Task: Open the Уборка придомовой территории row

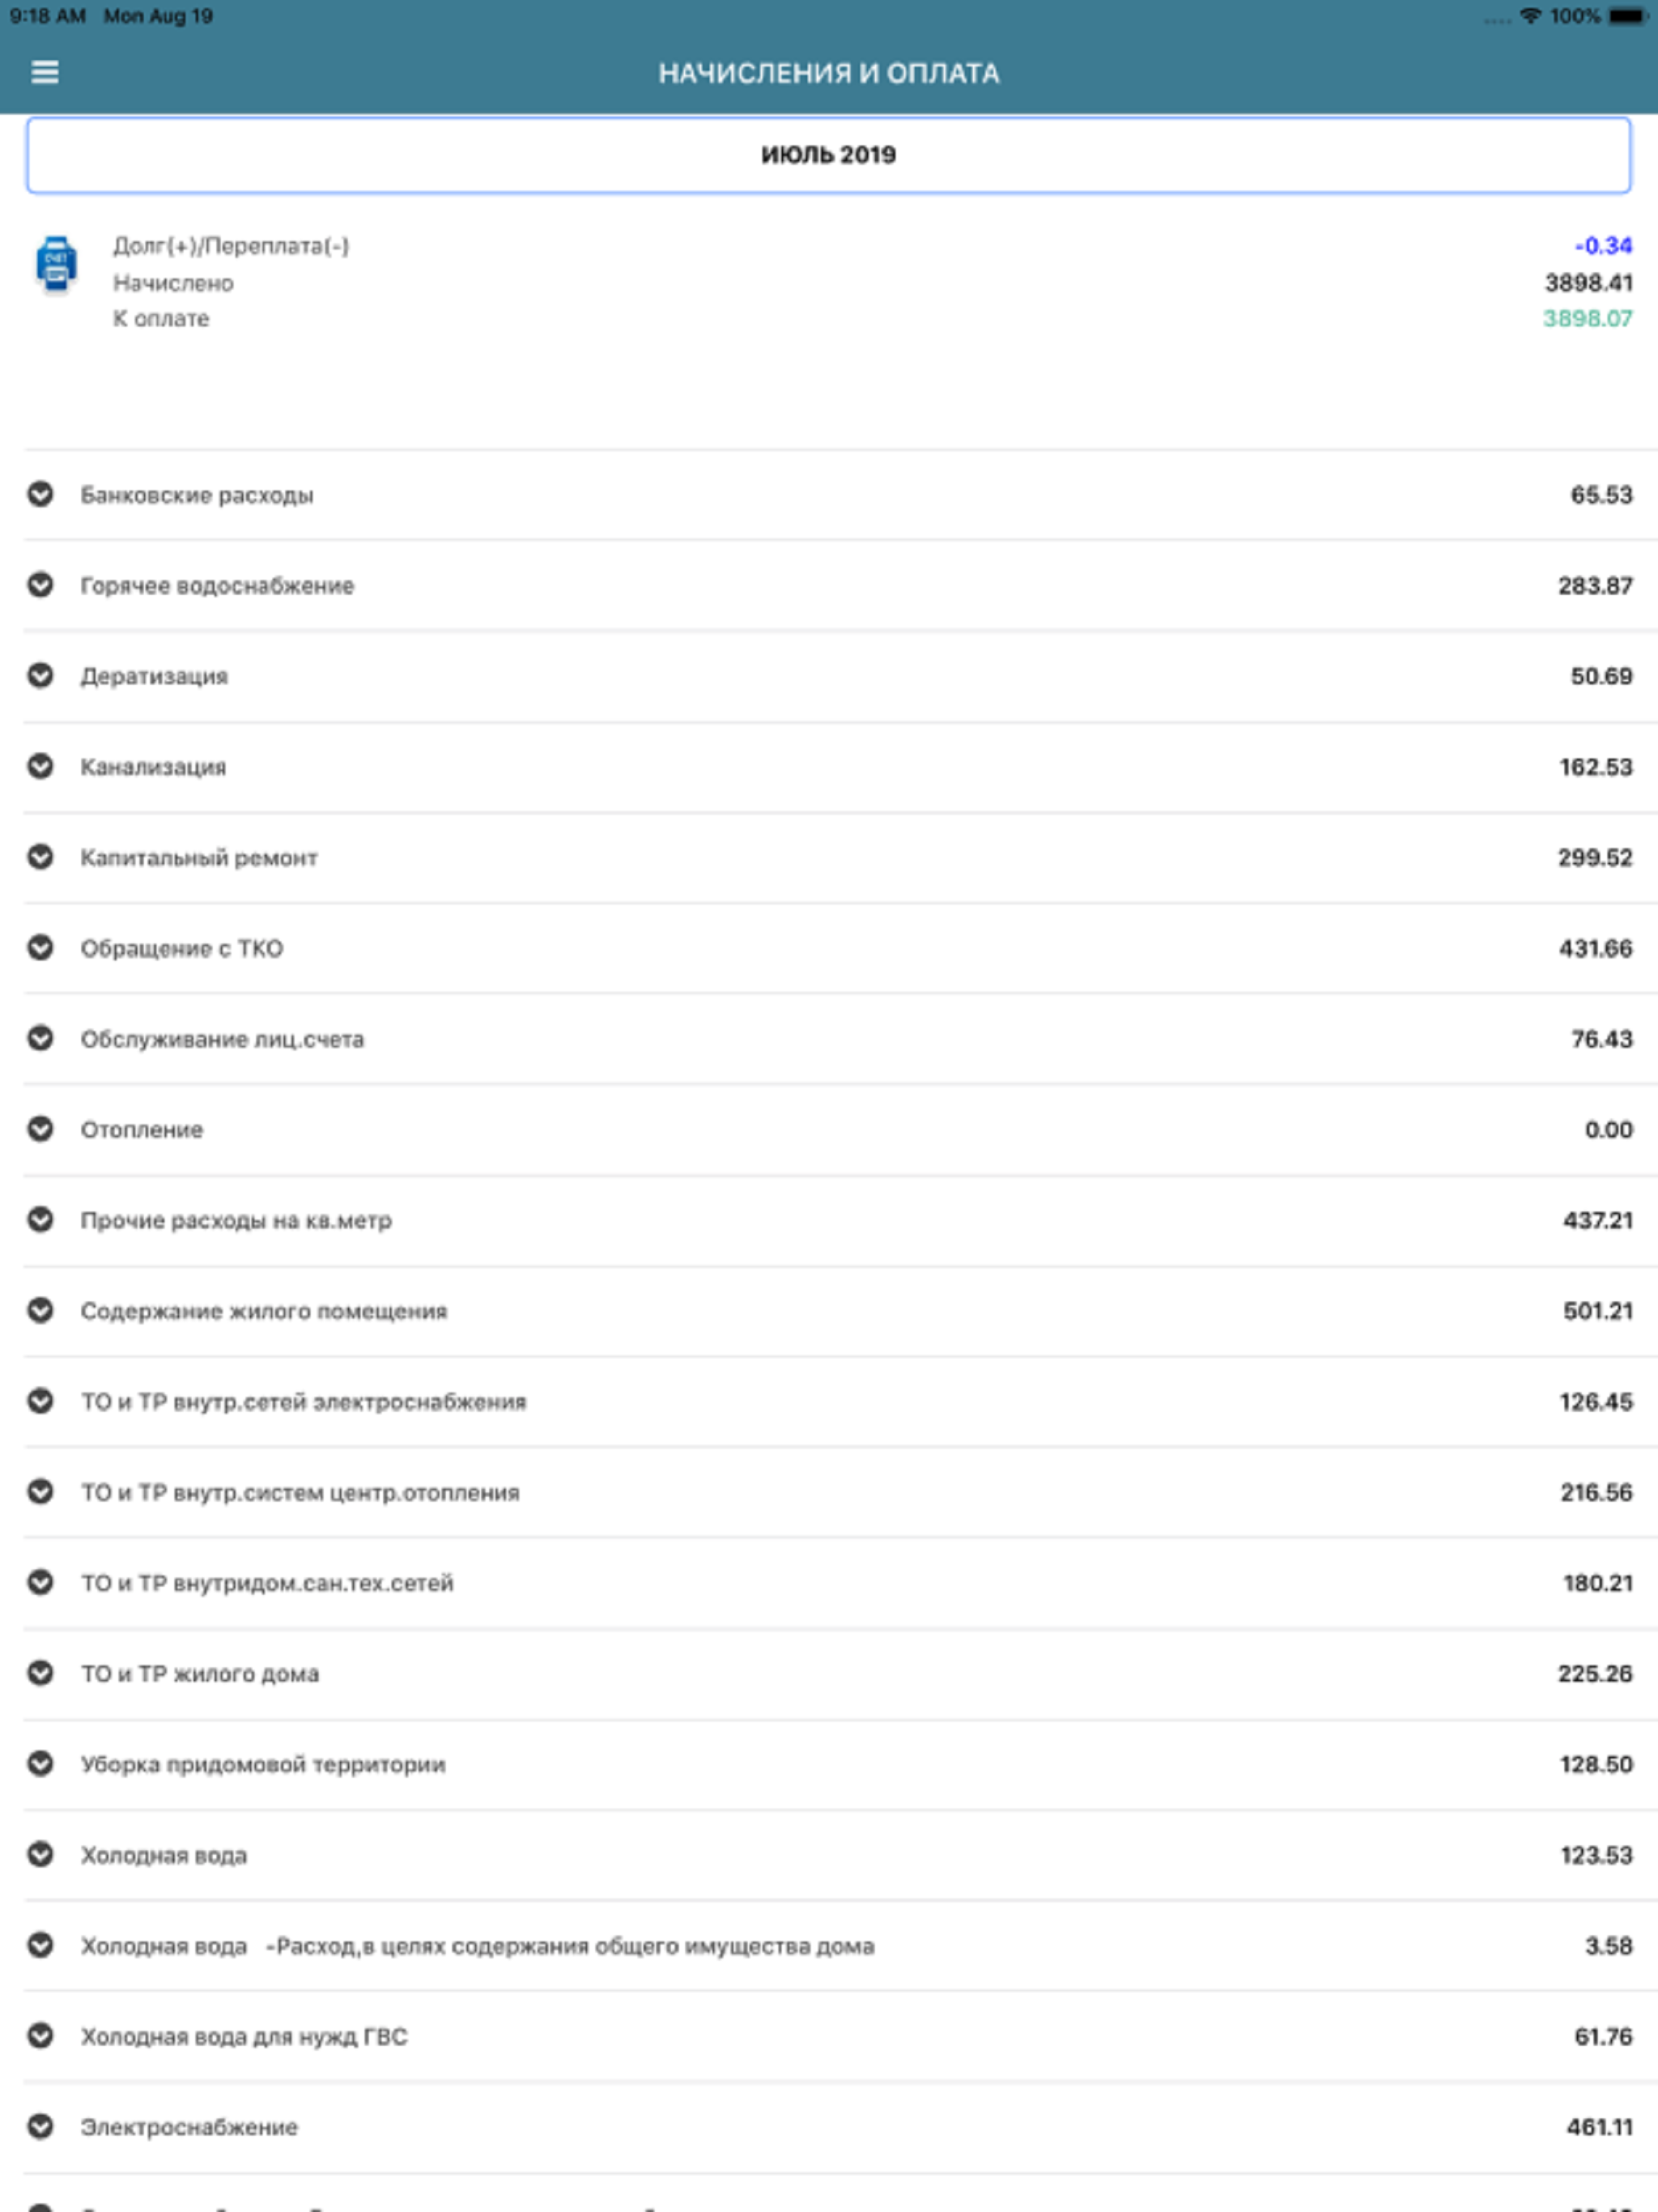Action: tap(829, 1765)
